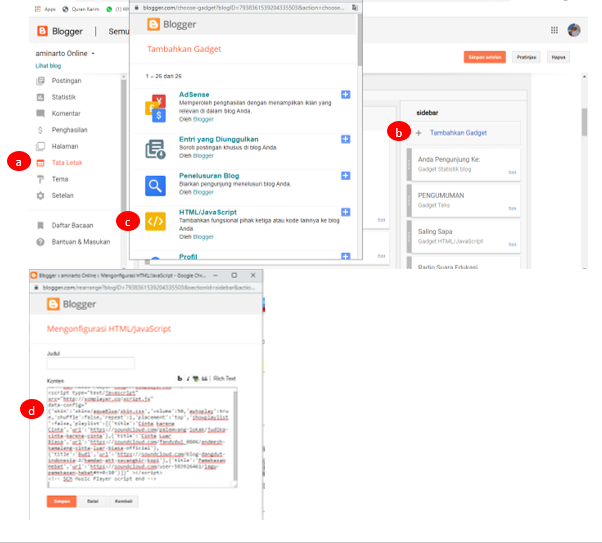
Task: Click the Pratinjau button
Action: click(526, 57)
